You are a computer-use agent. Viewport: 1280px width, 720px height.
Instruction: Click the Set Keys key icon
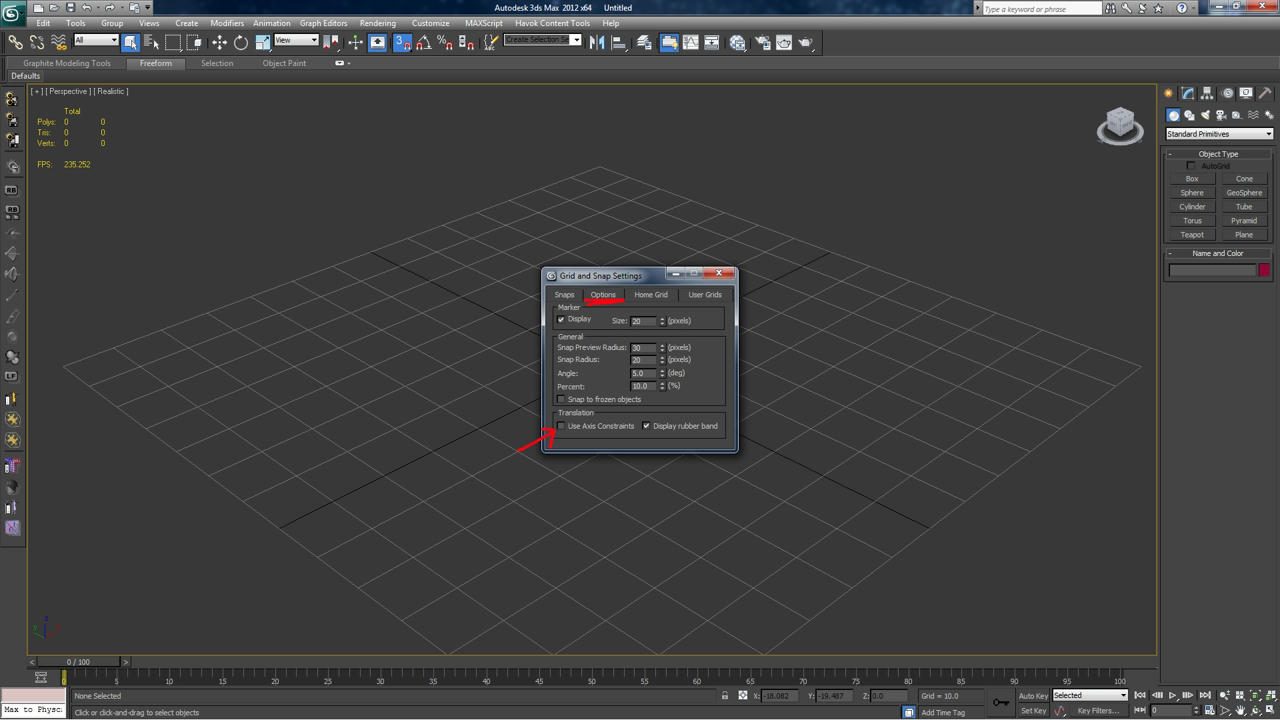point(1001,702)
